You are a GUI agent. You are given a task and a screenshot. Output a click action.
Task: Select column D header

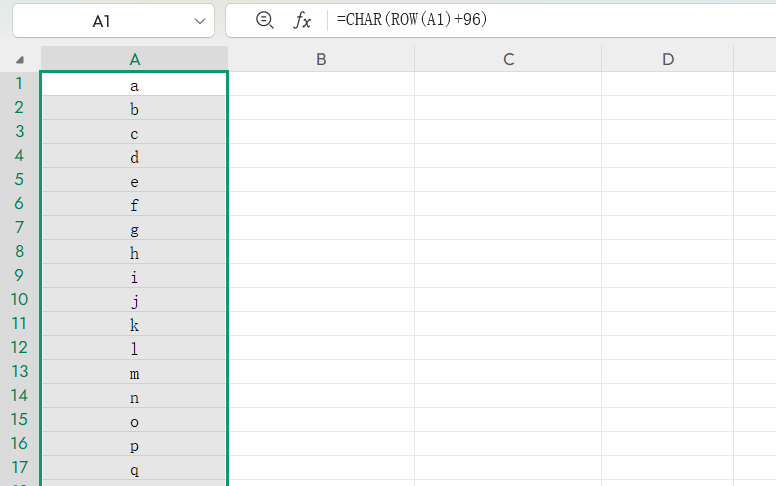pyautogui.click(x=668, y=59)
